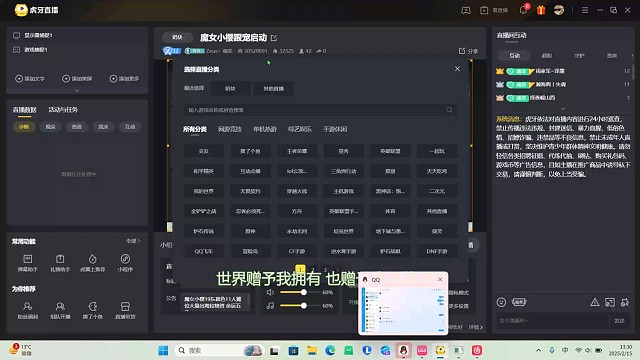Switch to 守护 tab in chat panel
640x360 pixels.
[x=579, y=56]
